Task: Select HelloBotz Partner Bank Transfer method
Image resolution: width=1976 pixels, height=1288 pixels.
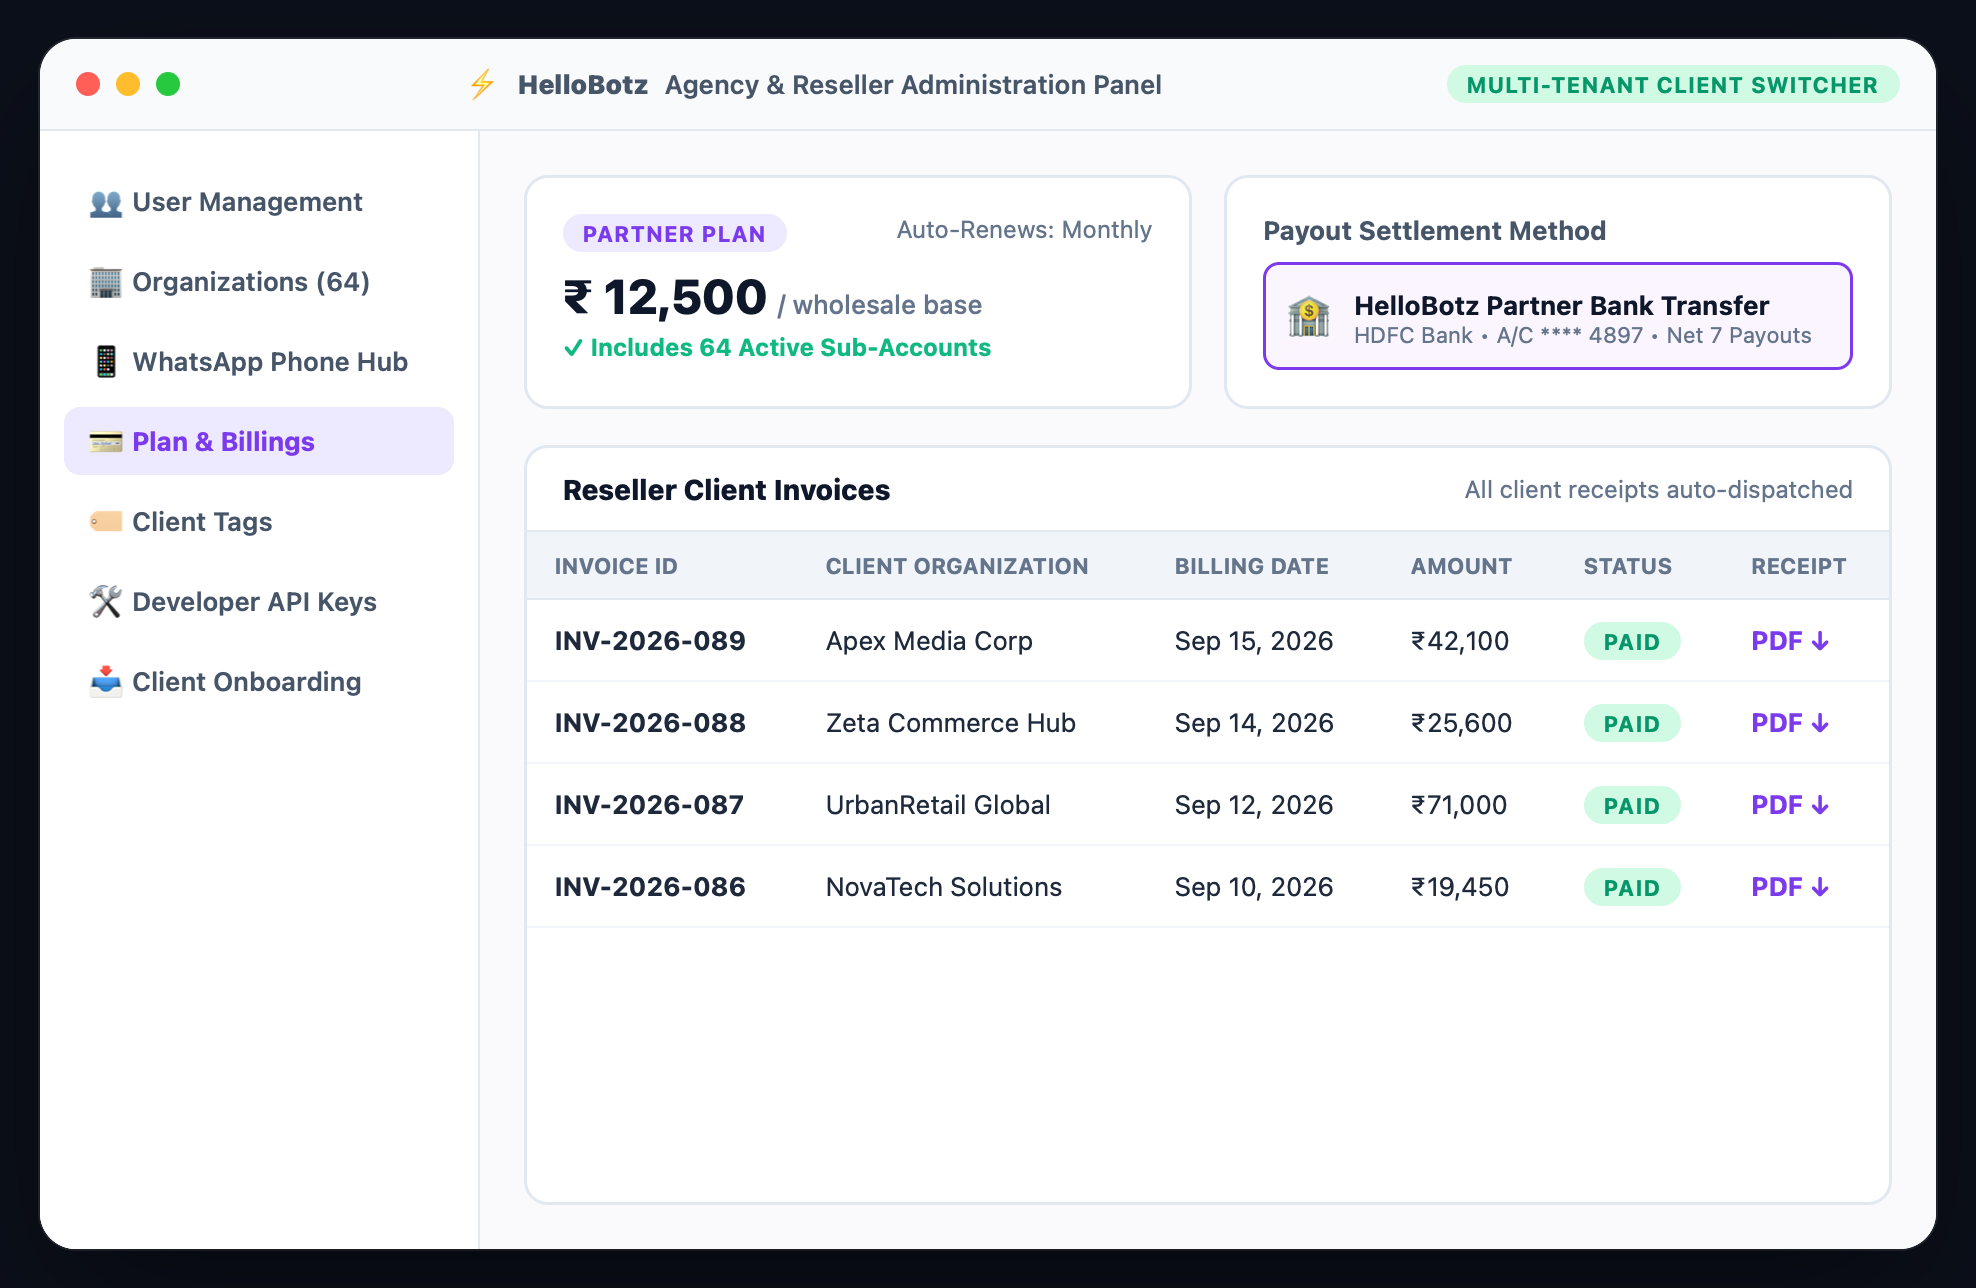Action: (x=1557, y=316)
